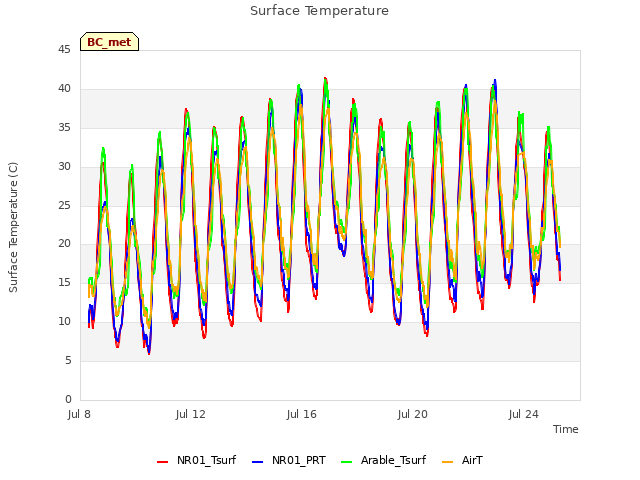Click the 15 y-axis tick label
Screen dimensions: 640x480
tap(64, 282)
